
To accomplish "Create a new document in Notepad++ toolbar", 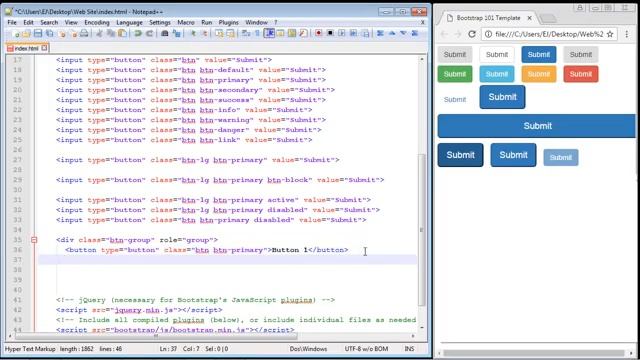I will (16, 33).
